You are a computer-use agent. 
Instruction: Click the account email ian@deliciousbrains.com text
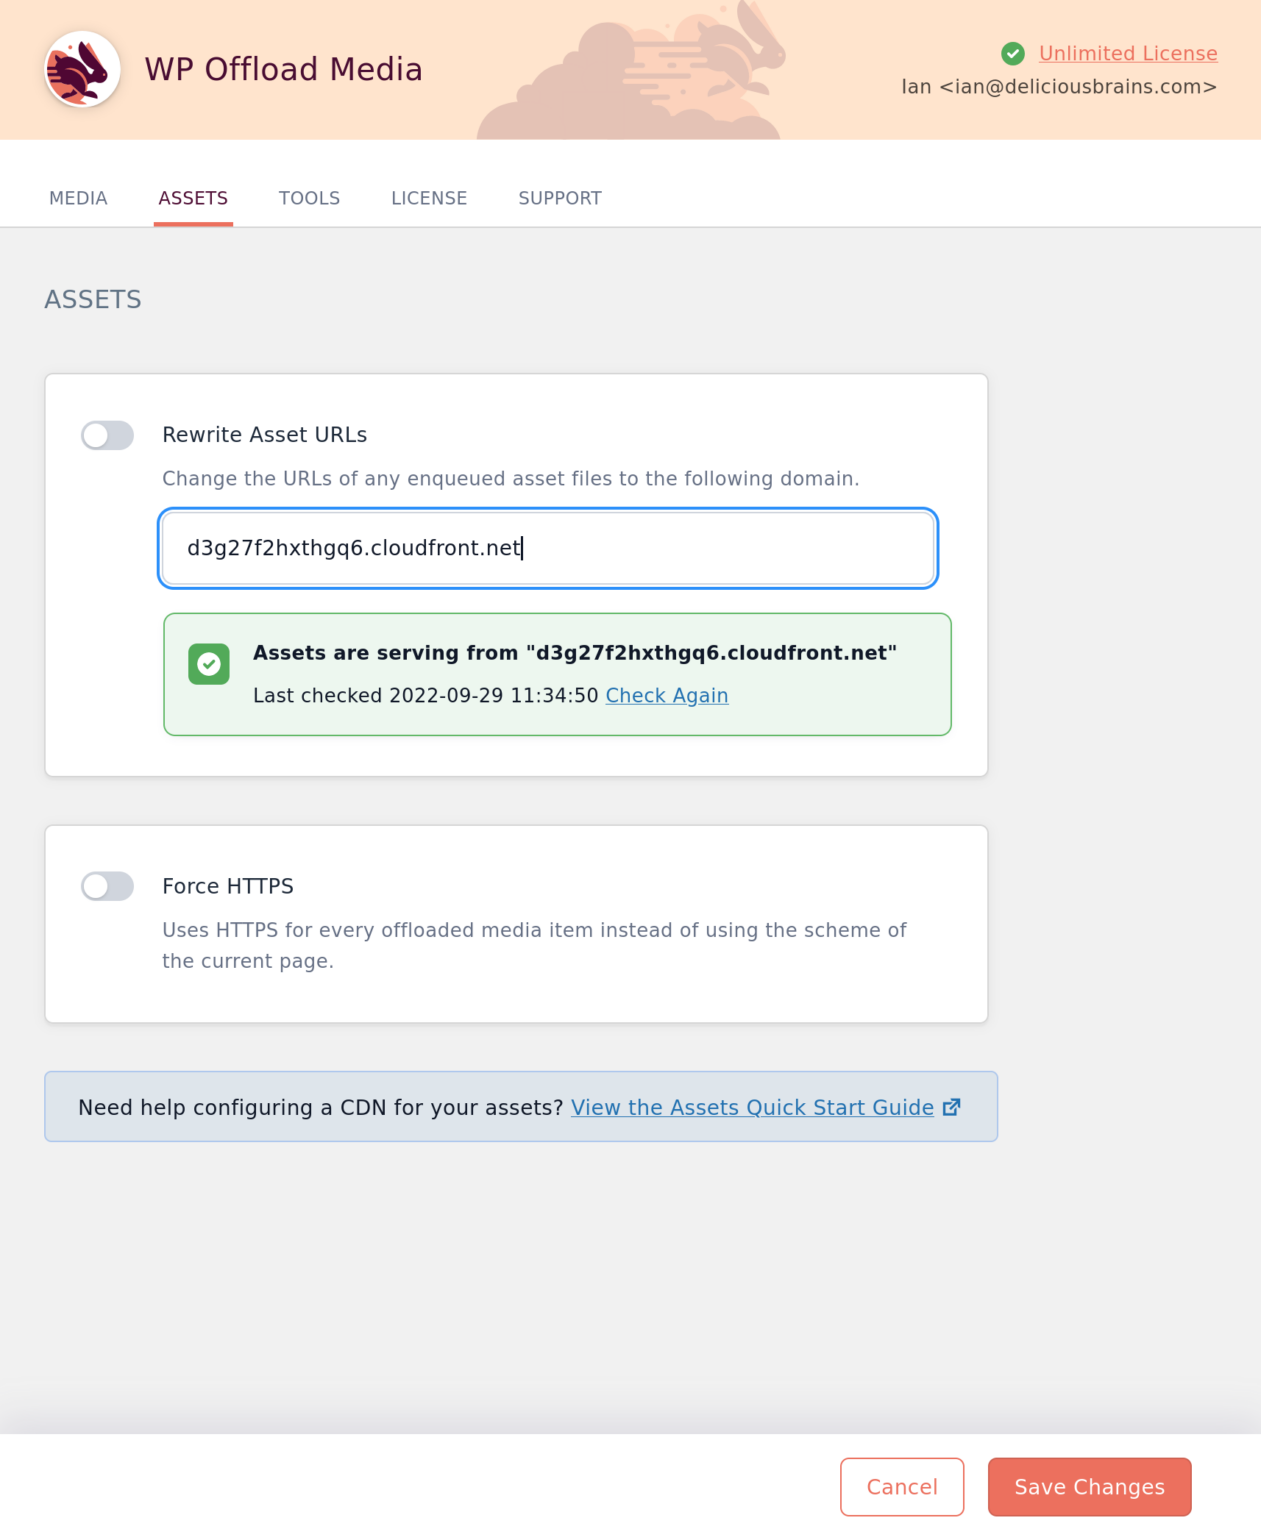pos(1059,87)
